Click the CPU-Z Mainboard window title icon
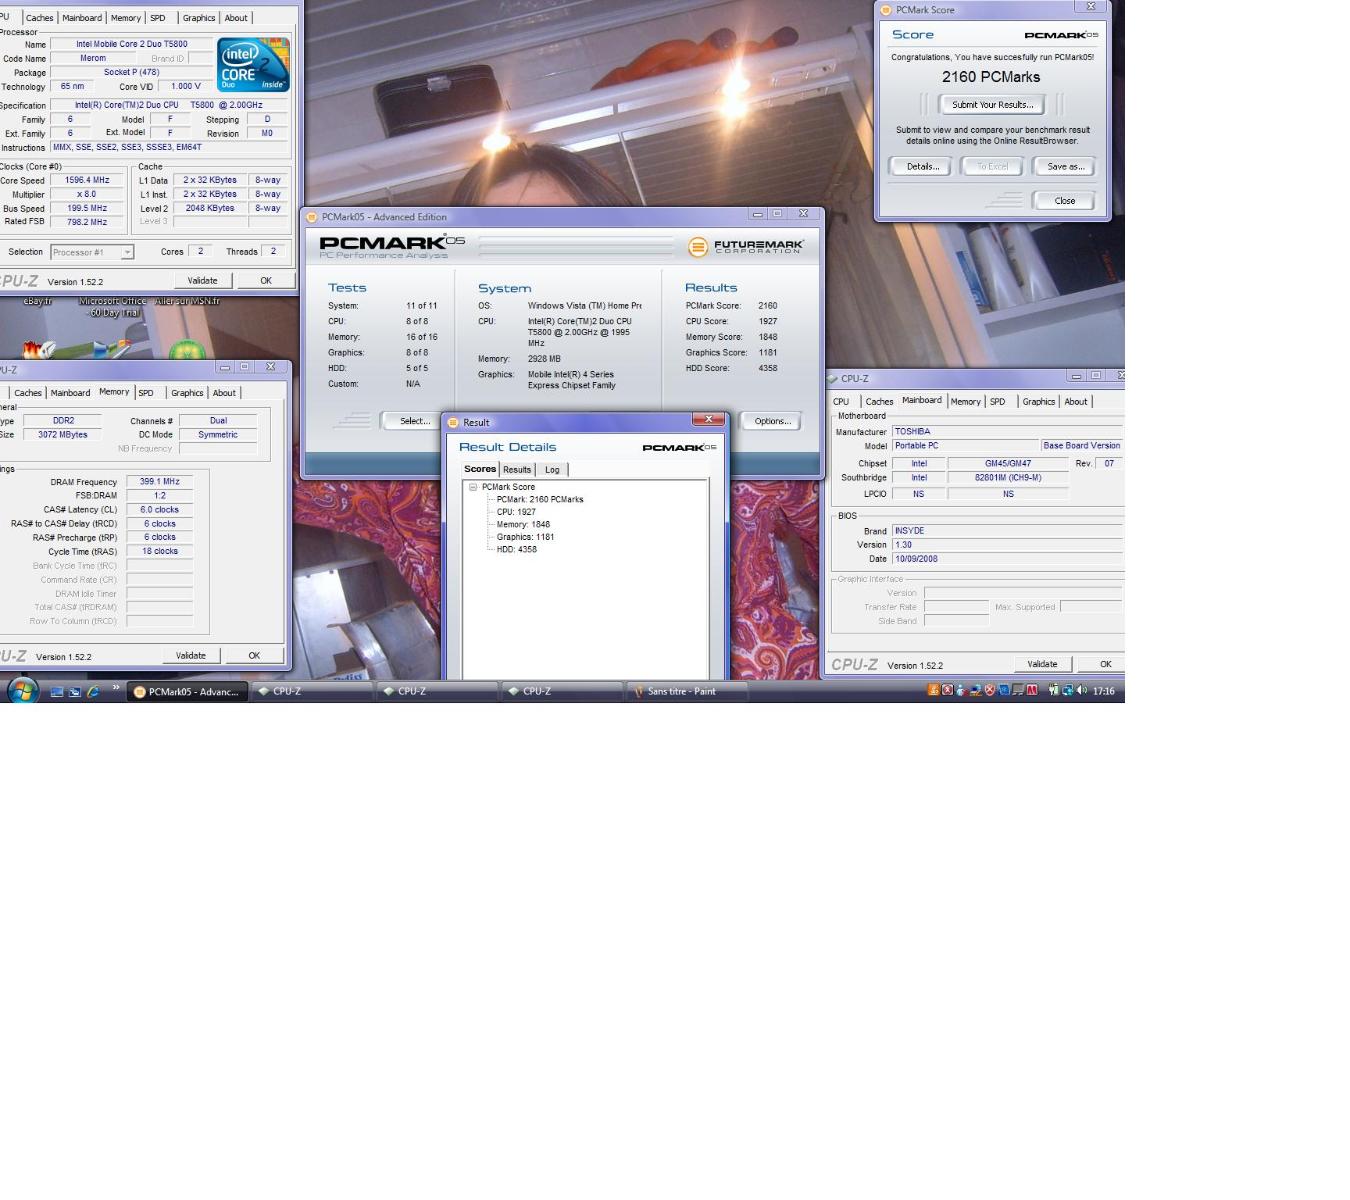The image size is (1350, 1200). pos(832,379)
